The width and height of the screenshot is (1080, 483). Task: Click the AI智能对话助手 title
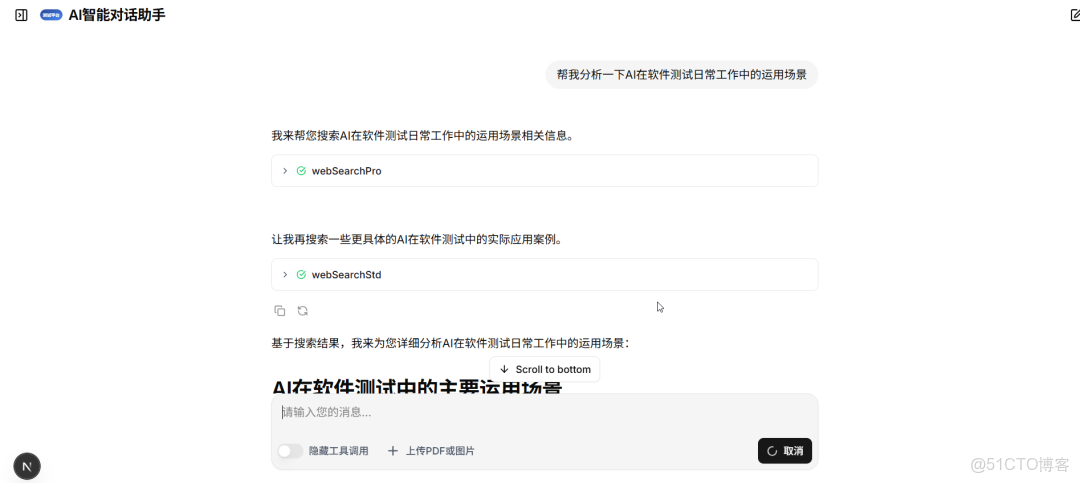click(117, 15)
